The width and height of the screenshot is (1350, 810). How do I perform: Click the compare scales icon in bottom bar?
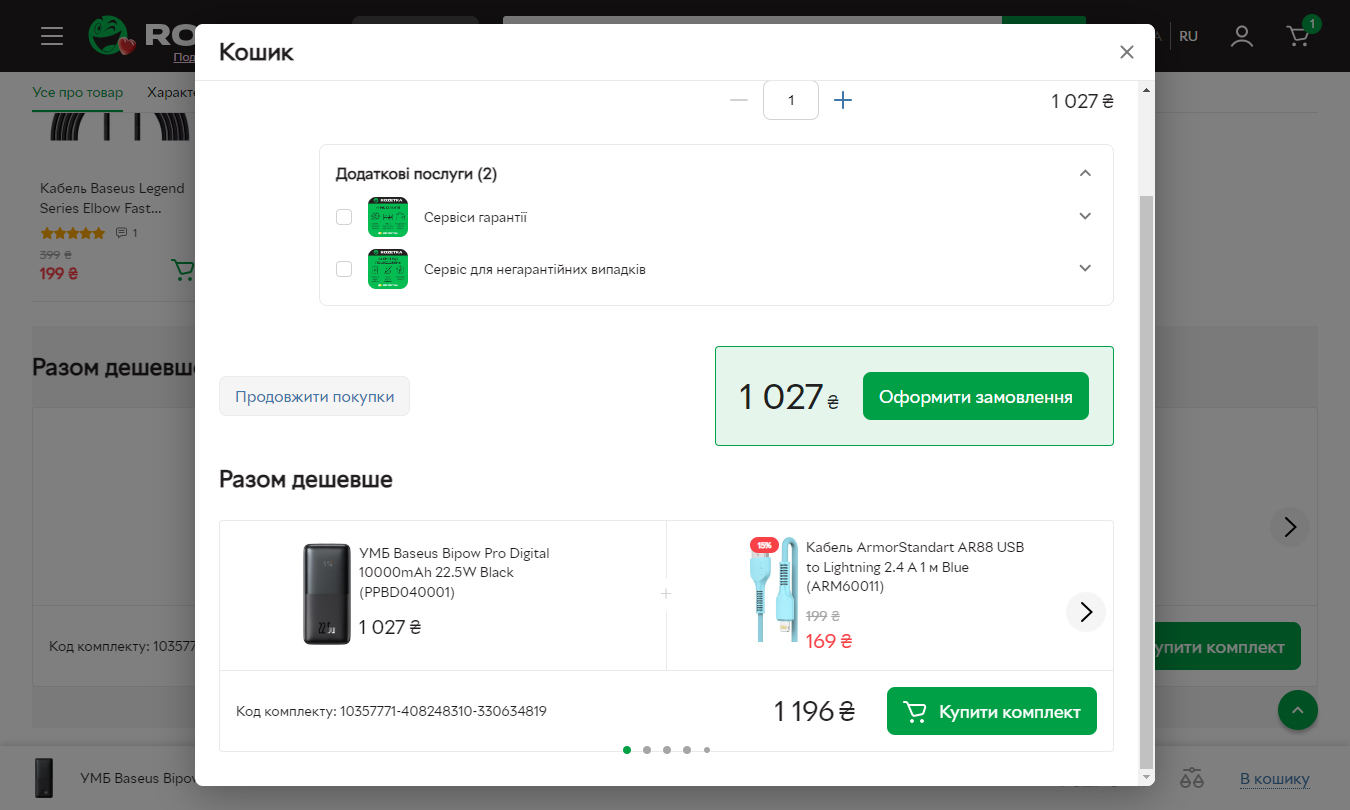(1192, 778)
